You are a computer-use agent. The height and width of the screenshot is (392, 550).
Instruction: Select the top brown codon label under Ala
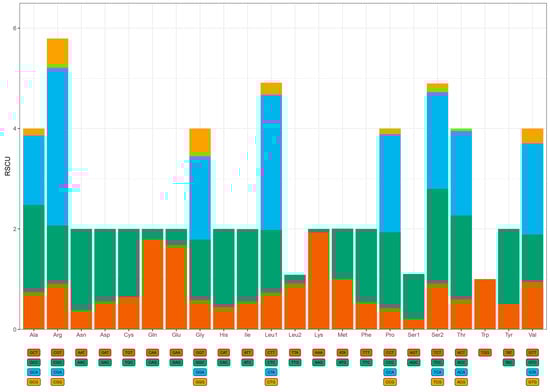[34, 352]
